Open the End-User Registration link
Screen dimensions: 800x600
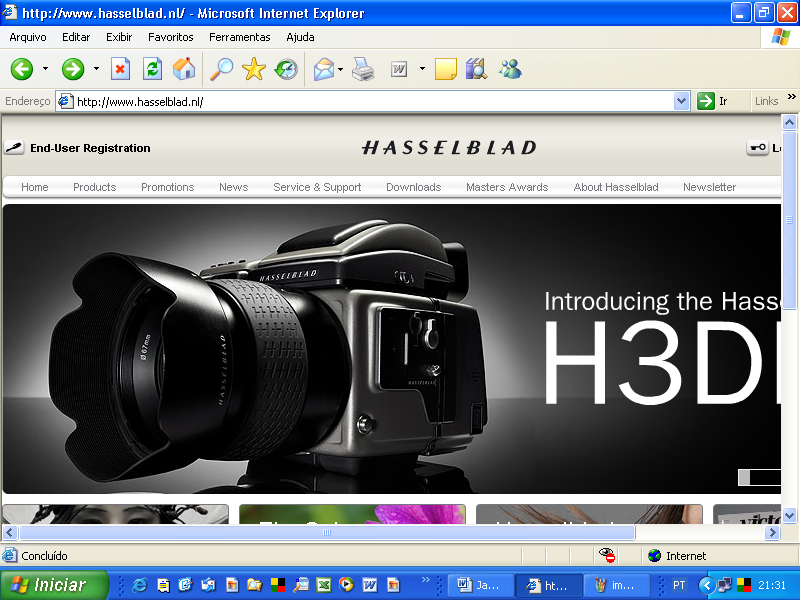(x=90, y=148)
